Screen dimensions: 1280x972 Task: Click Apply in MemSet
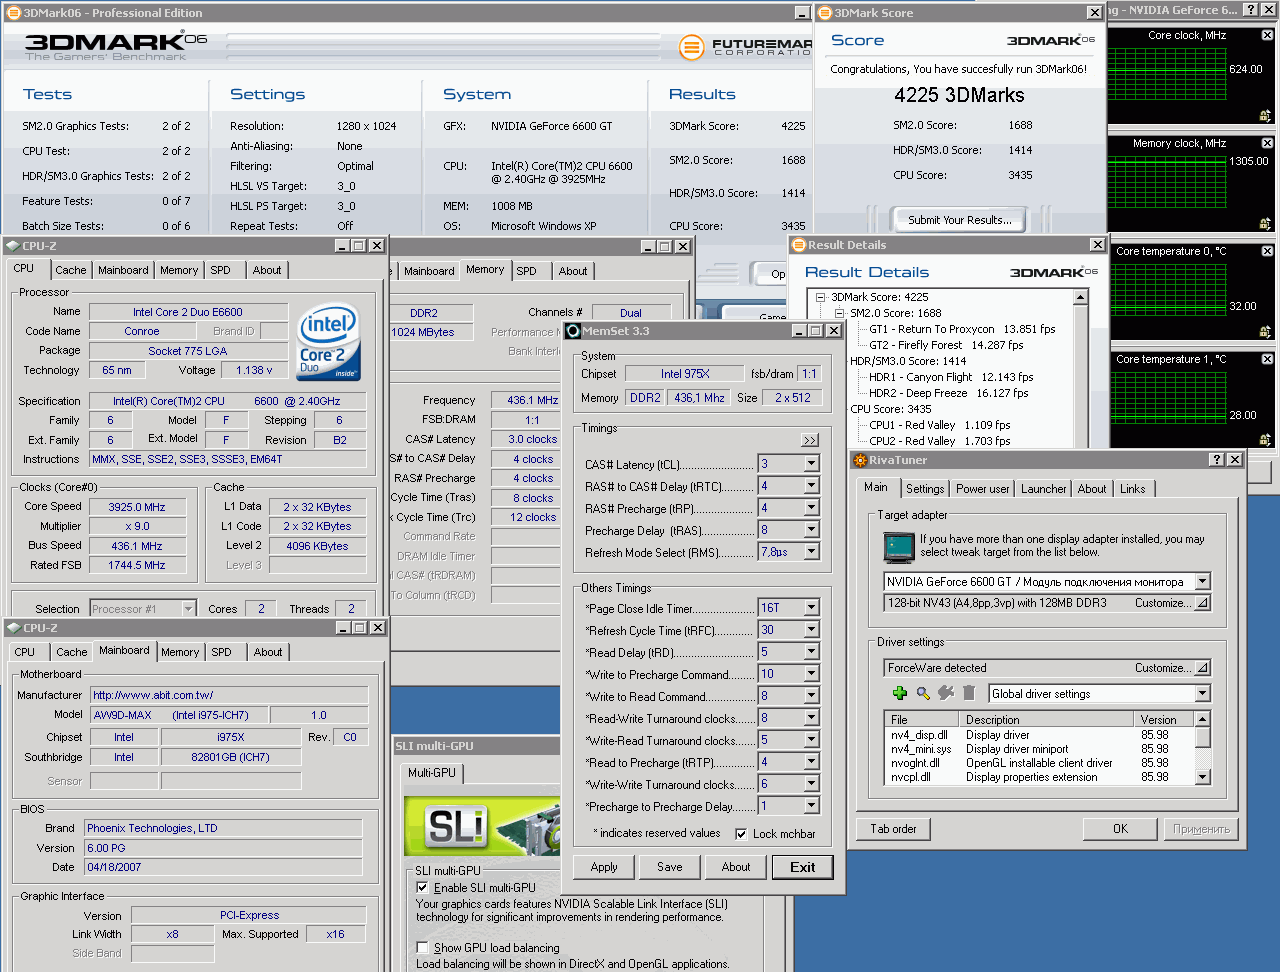(604, 867)
